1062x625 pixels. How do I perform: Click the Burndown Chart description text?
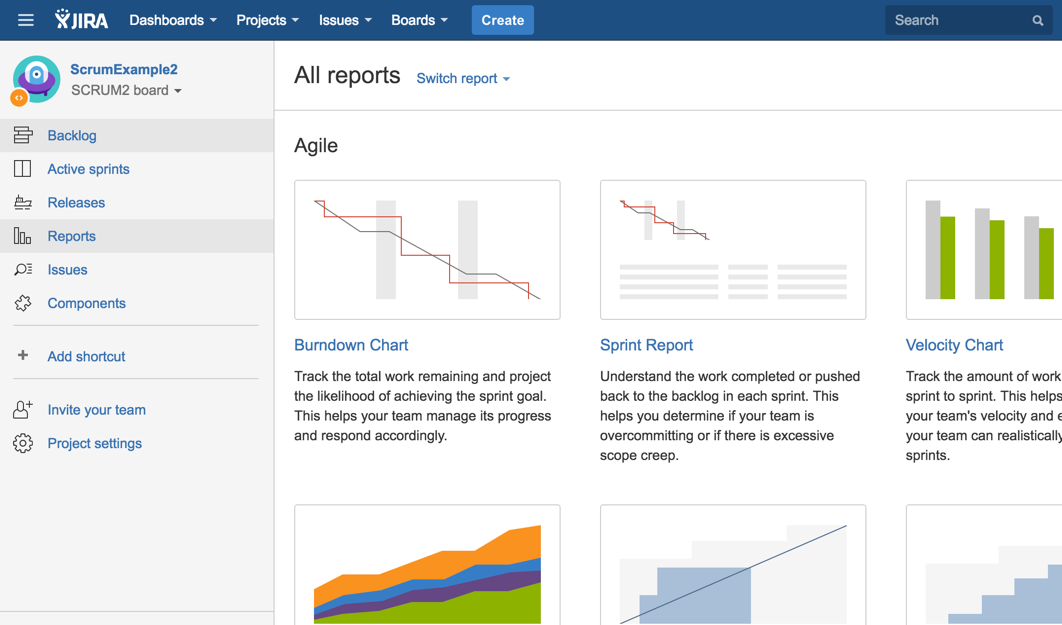423,406
